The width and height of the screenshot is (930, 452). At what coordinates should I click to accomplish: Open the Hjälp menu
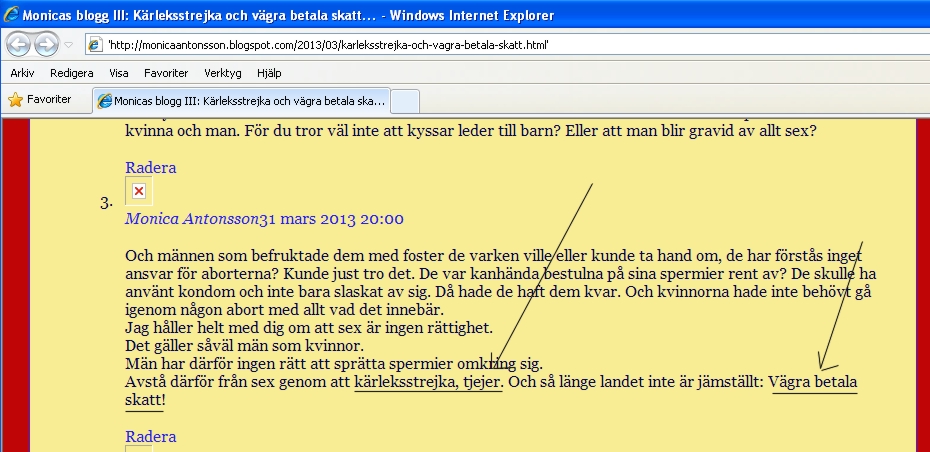269,73
